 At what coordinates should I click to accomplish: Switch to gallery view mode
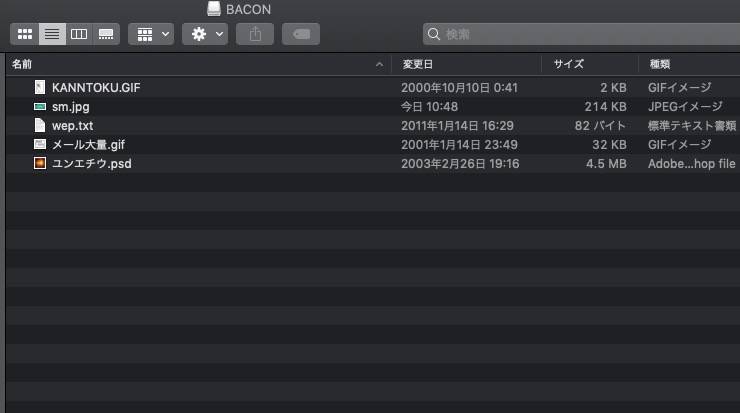pos(106,34)
